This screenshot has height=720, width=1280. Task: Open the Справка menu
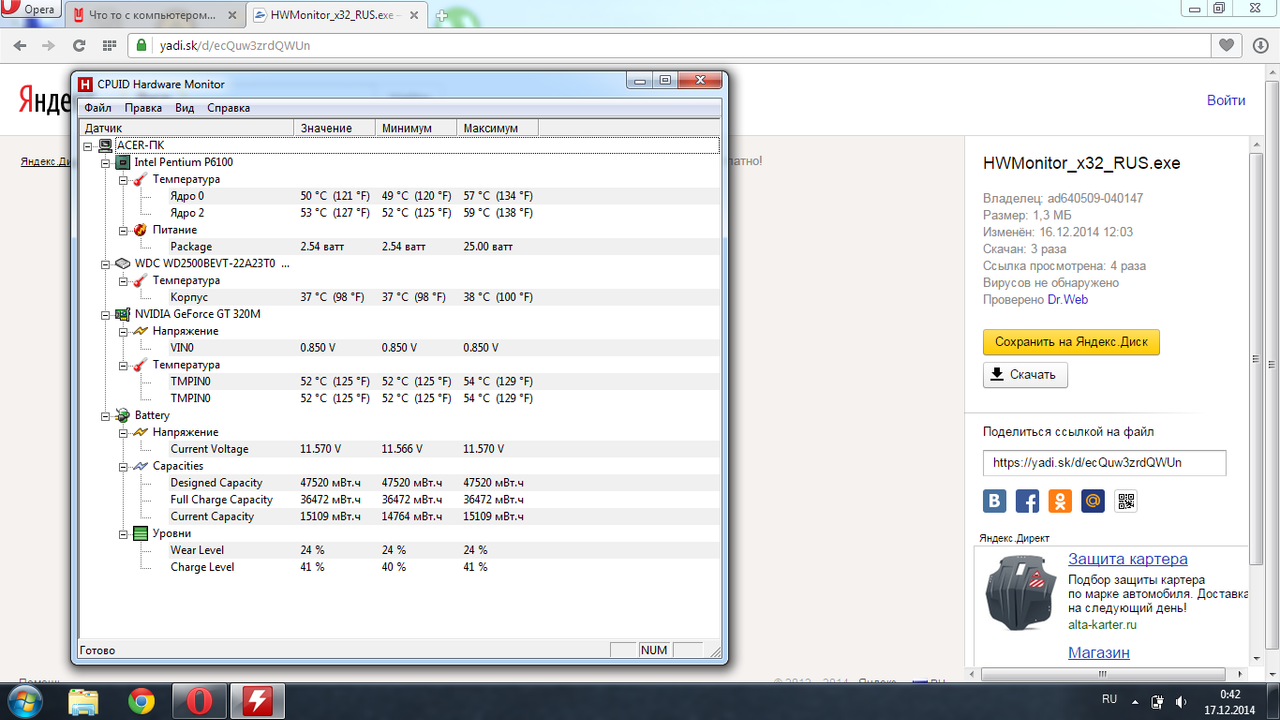228,108
